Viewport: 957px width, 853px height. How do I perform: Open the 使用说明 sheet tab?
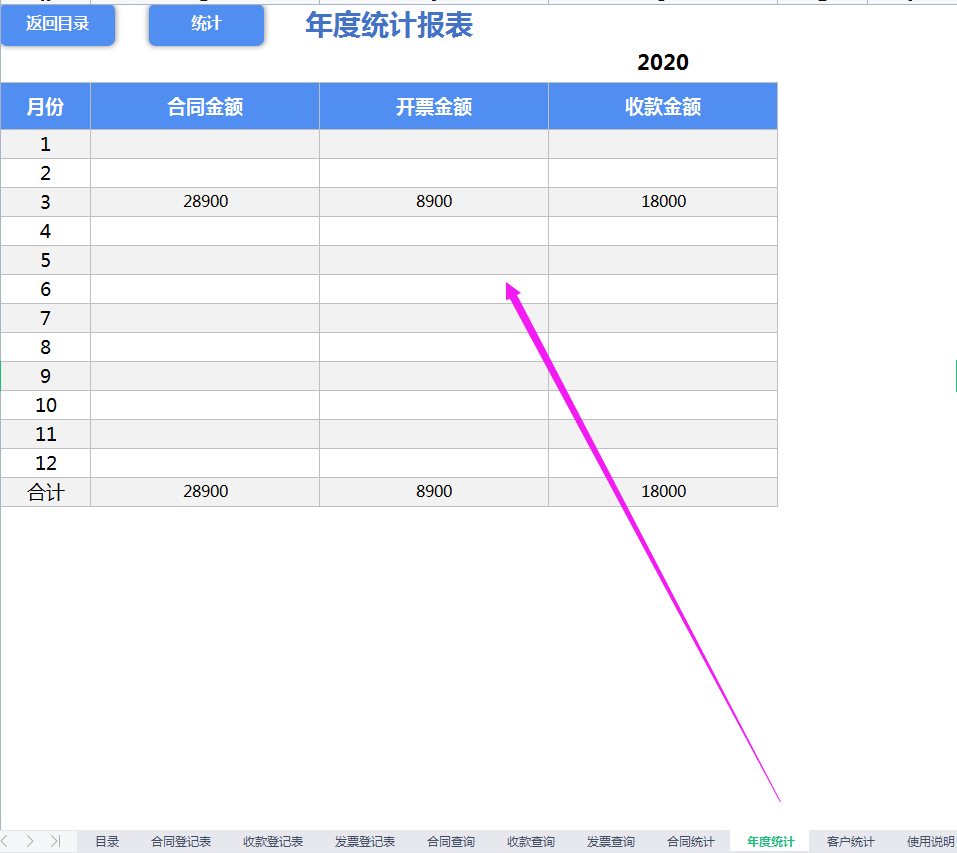(x=926, y=841)
